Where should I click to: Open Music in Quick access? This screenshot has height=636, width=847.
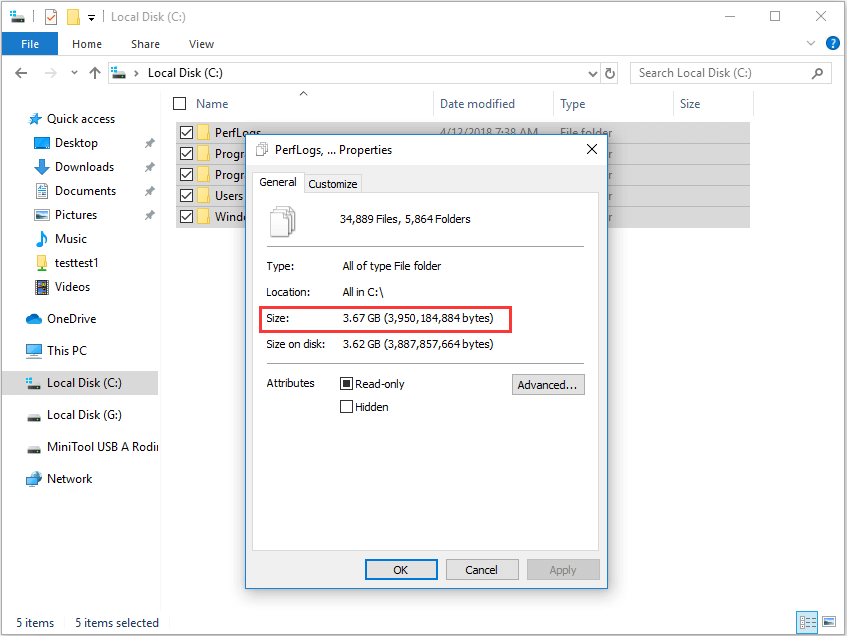[x=71, y=239]
